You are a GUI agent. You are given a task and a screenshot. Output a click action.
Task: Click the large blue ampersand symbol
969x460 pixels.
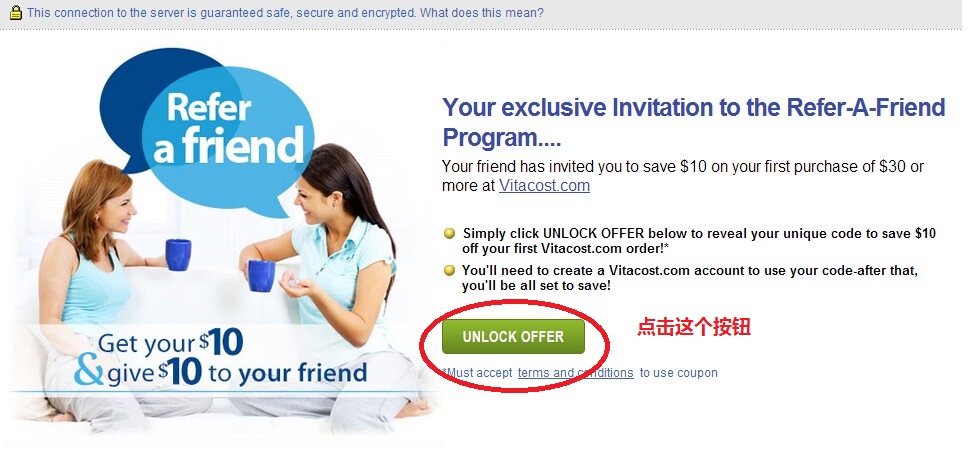coord(88,370)
